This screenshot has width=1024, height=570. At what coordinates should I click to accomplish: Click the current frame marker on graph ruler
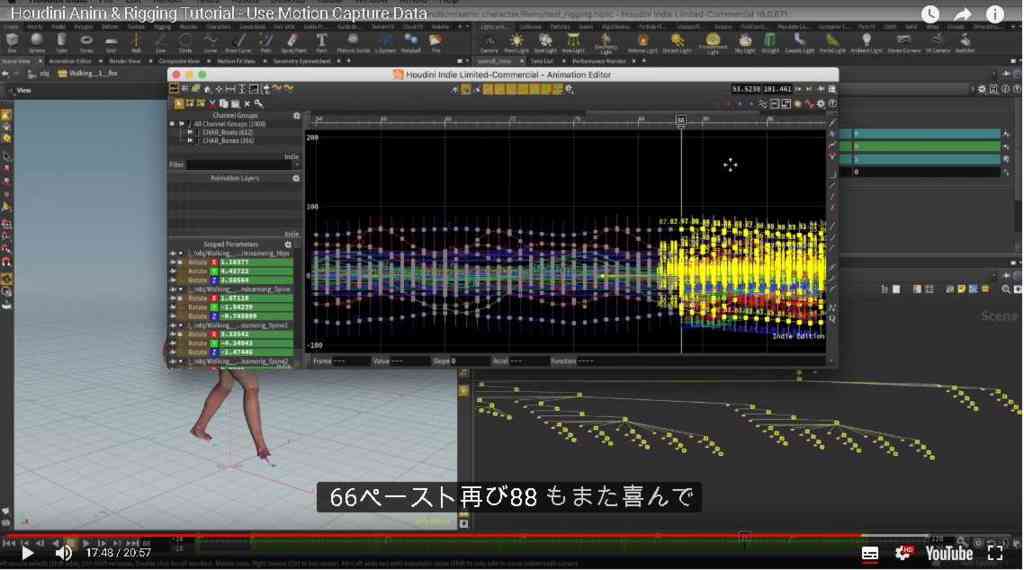[x=680, y=119]
